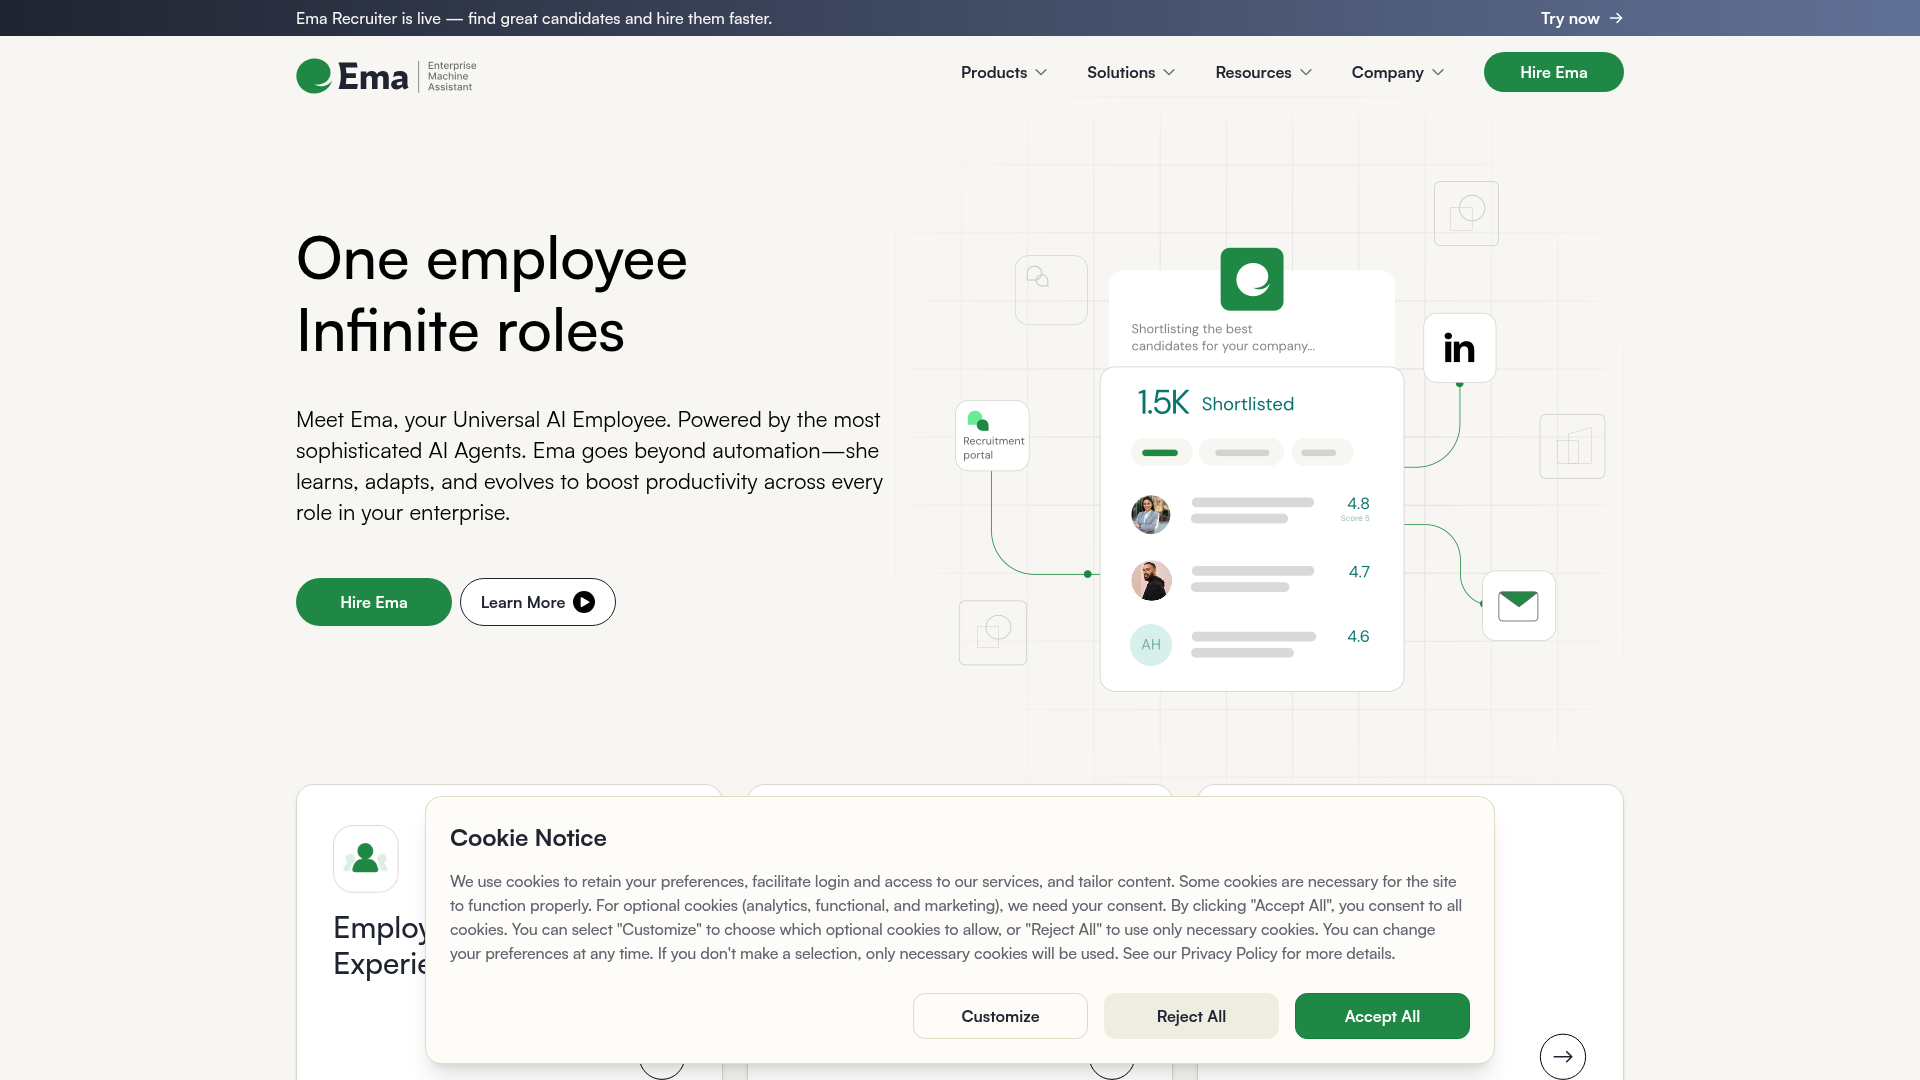
Task: Click the green Ema icon above the shortlist card
Action: [1252, 279]
